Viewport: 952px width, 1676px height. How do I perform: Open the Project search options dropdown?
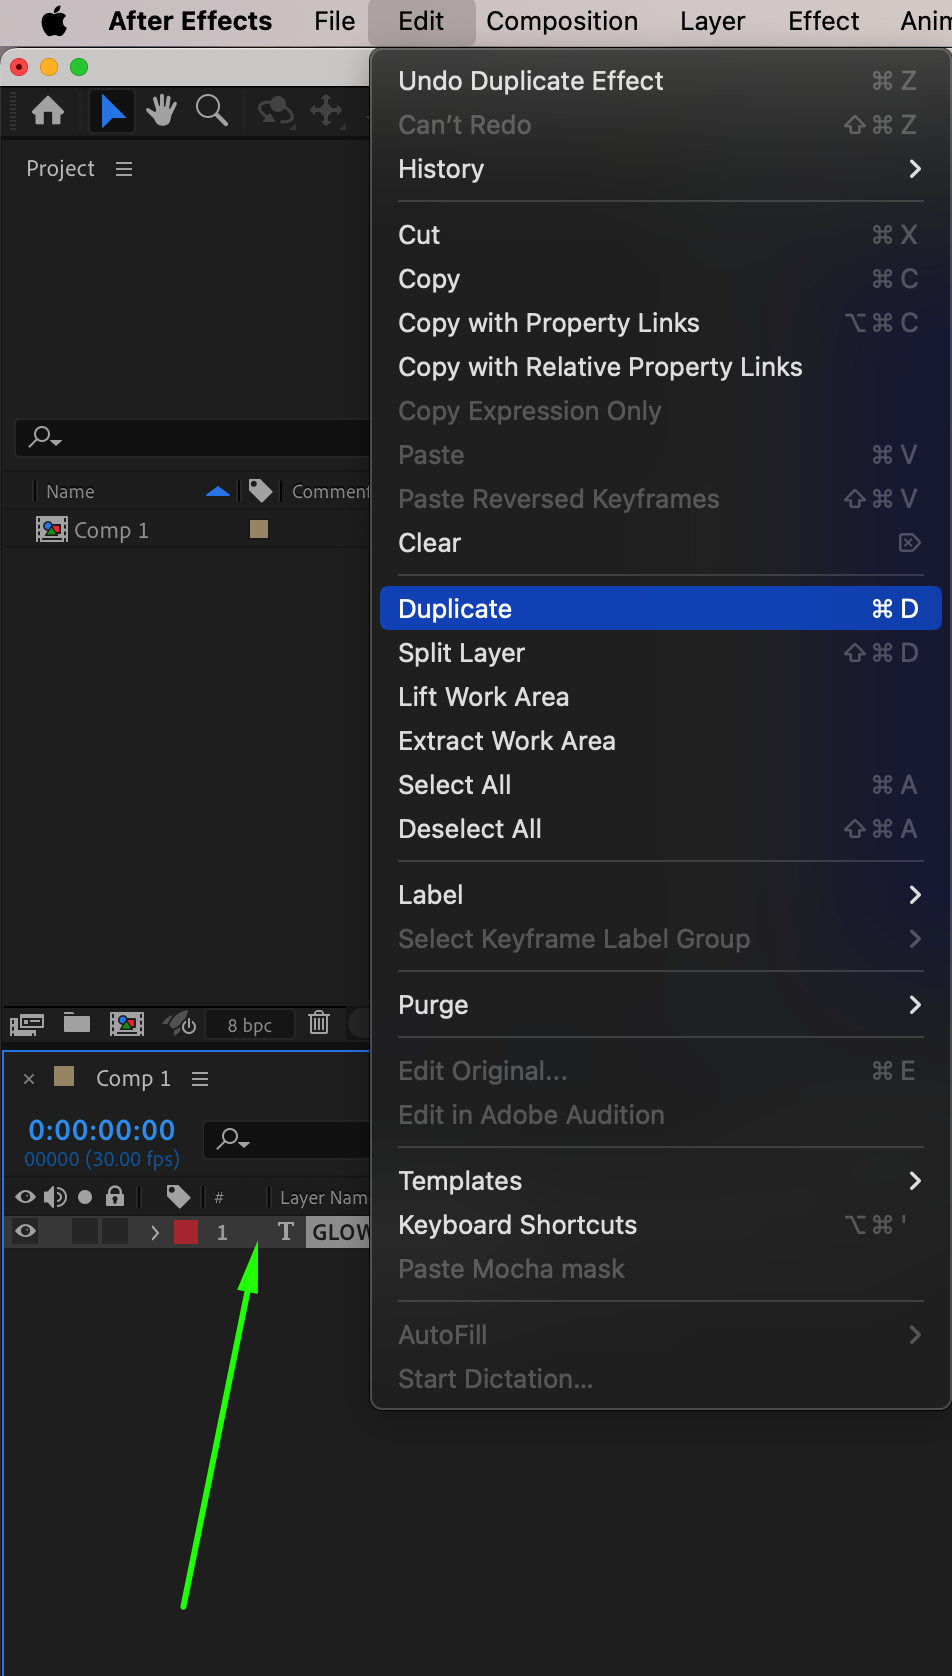(45, 437)
